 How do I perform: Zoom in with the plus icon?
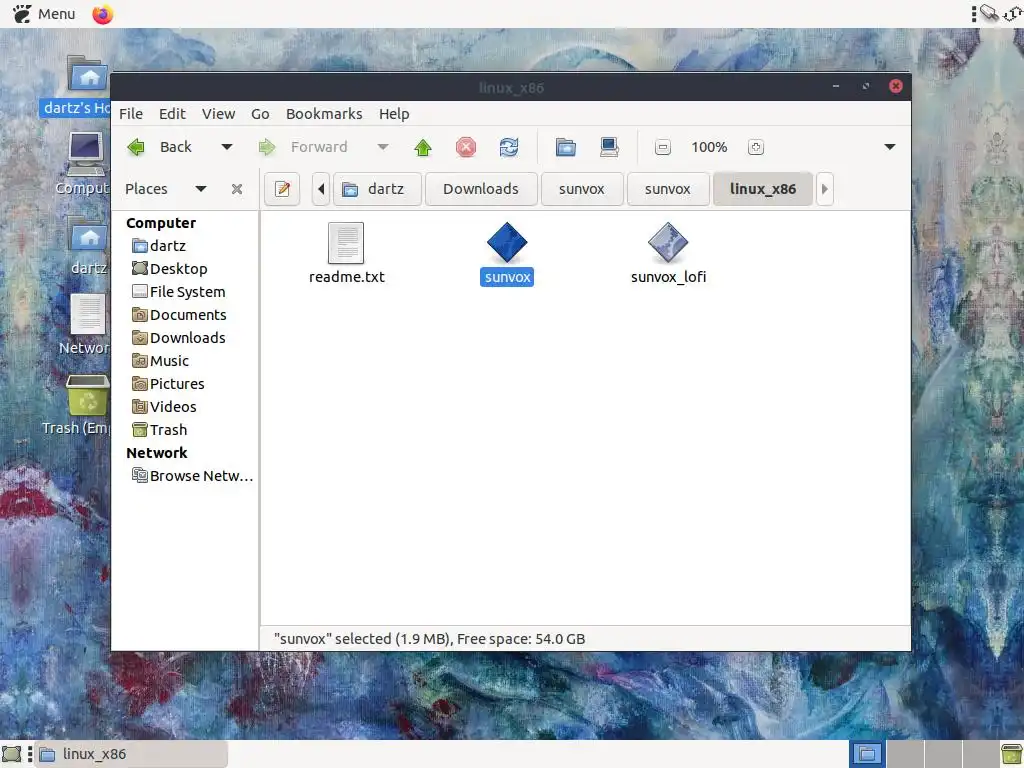click(756, 148)
